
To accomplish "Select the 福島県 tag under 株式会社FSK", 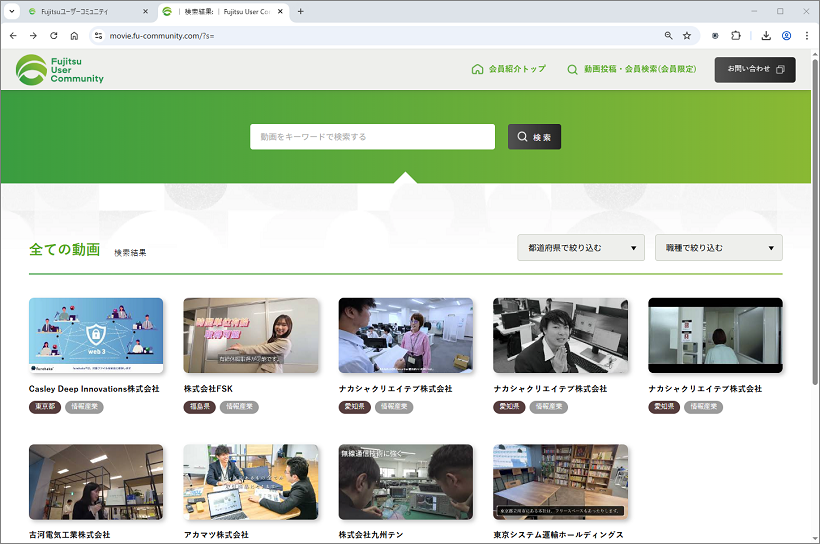I will click(199, 406).
